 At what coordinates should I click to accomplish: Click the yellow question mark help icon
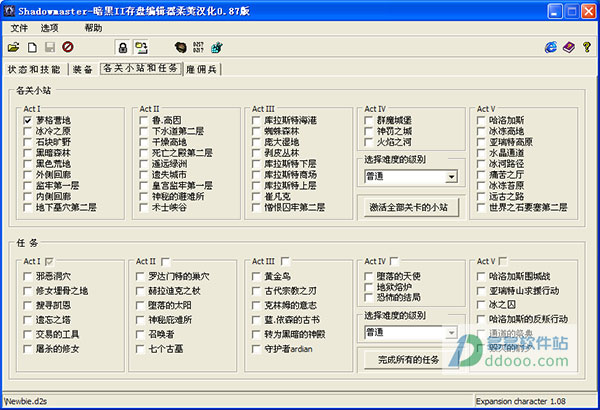(x=587, y=47)
